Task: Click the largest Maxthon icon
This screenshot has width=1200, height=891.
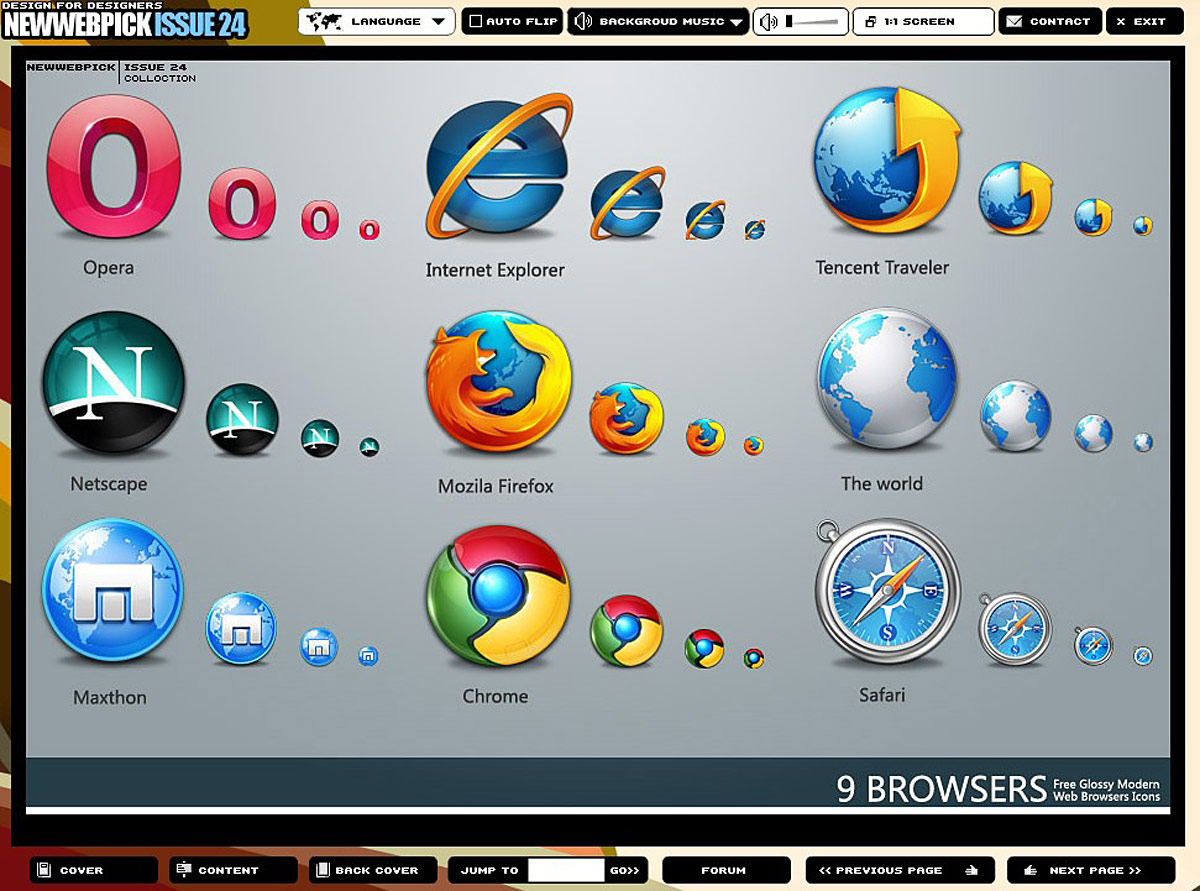Action: pyautogui.click(x=113, y=590)
